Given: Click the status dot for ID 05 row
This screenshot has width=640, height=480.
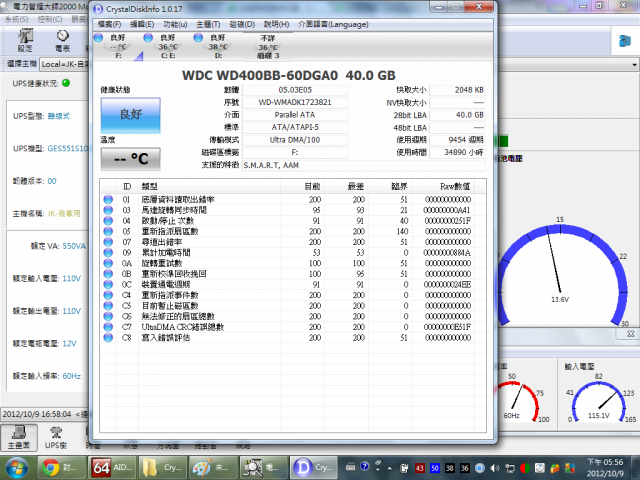Looking at the screenshot, I should click(108, 231).
